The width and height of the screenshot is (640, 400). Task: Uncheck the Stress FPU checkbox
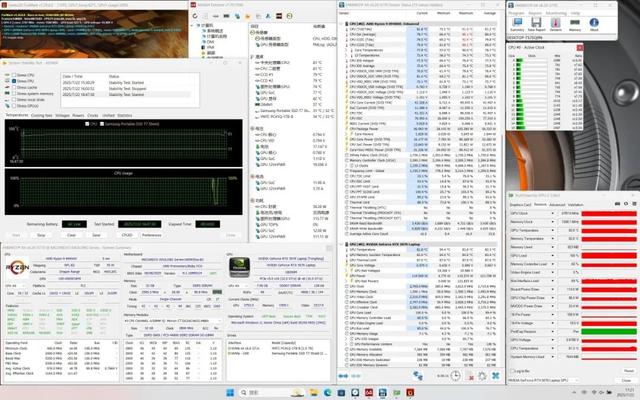tap(14, 81)
